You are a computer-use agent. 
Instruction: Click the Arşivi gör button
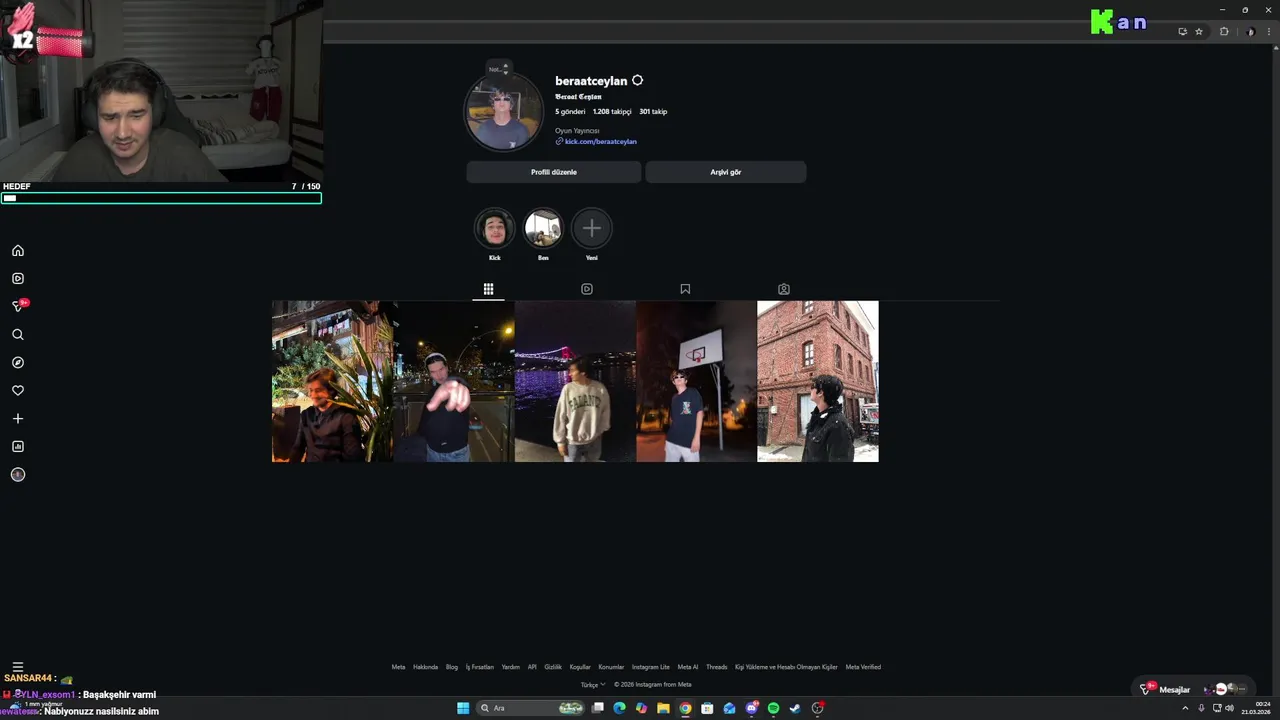tap(726, 172)
